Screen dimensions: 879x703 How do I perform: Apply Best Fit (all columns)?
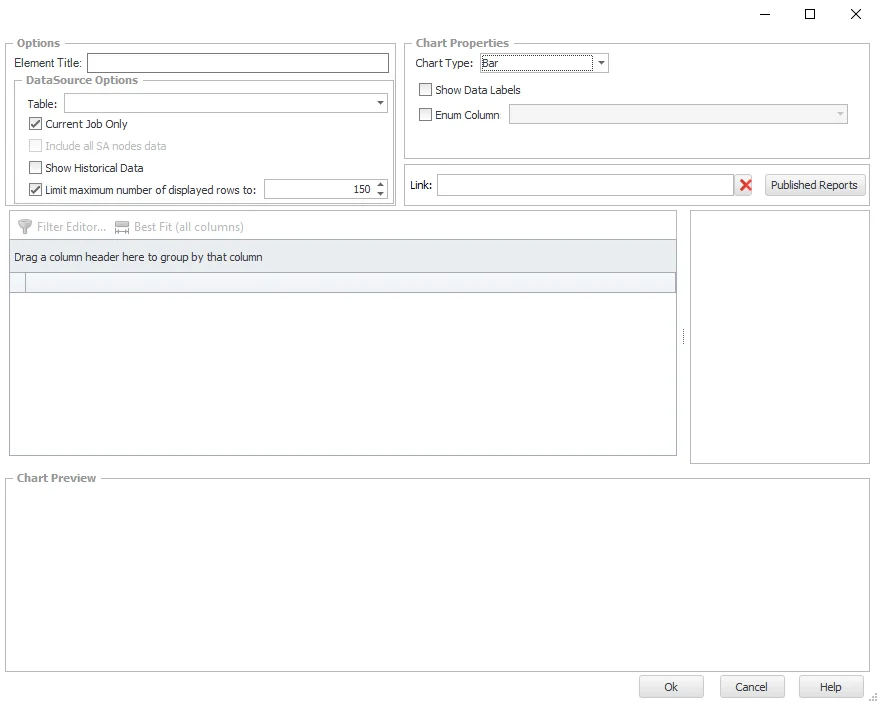point(179,227)
